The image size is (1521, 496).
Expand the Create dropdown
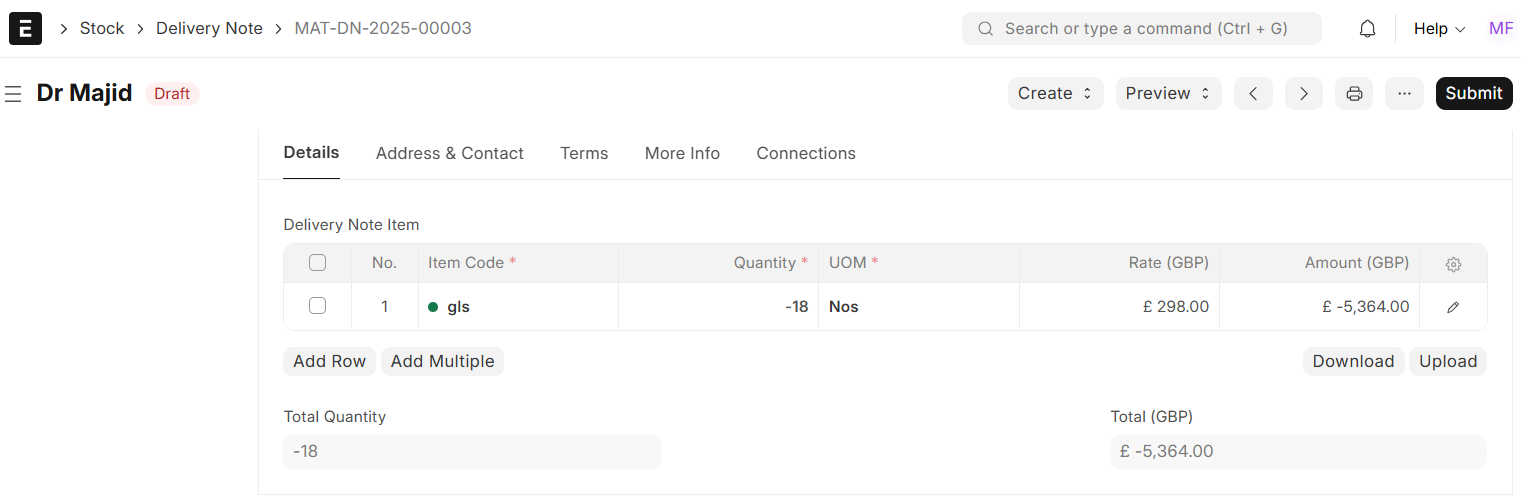(1055, 94)
